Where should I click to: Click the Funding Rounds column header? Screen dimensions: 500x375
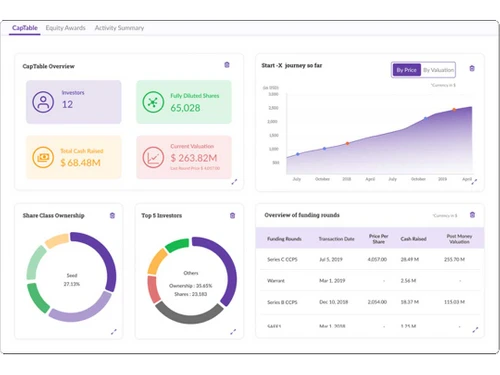point(284,239)
